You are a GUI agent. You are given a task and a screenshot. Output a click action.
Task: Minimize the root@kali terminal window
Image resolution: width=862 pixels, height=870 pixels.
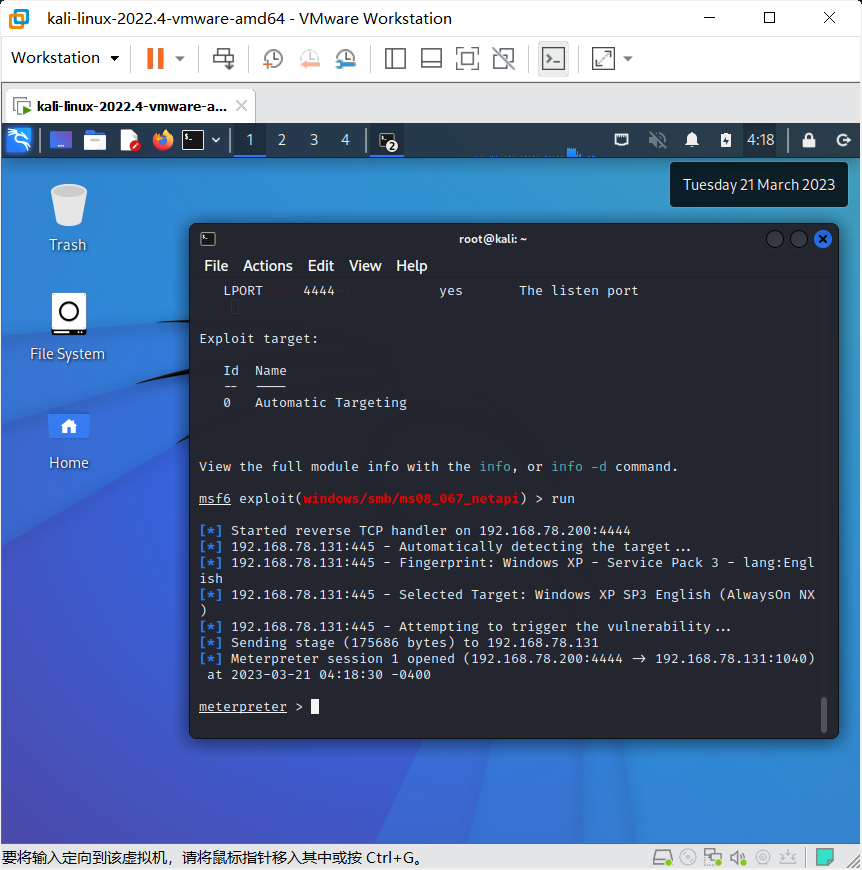click(774, 239)
